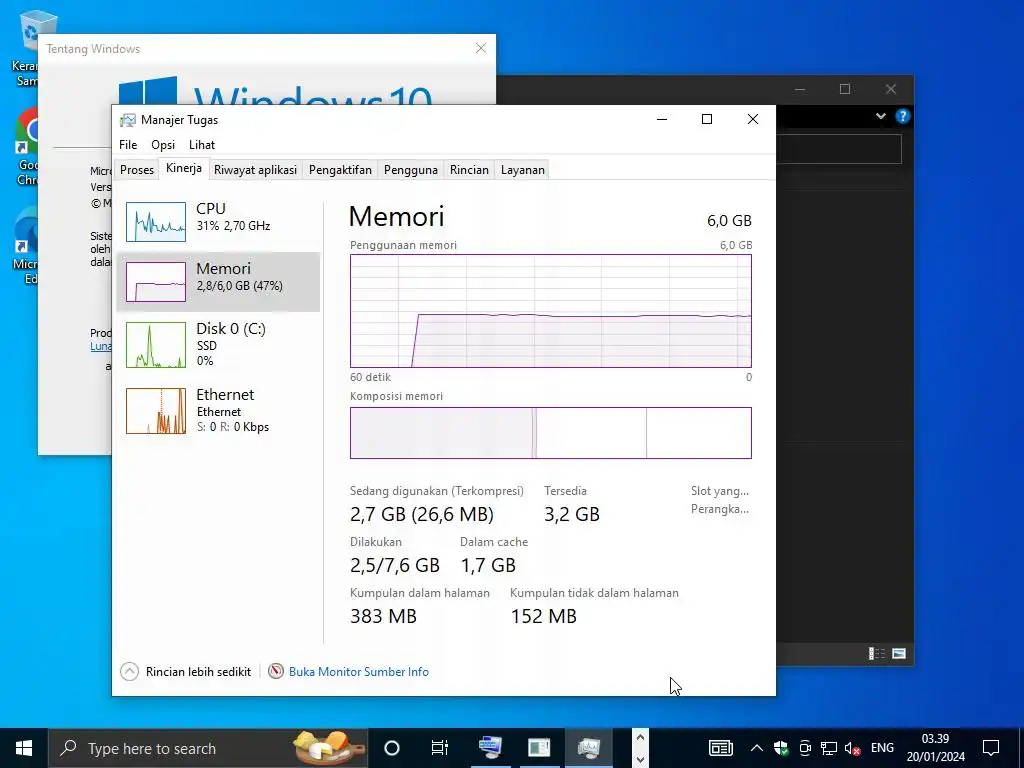Click the muted volume tray icon
This screenshot has height=768, width=1024.
pyautogui.click(x=852, y=748)
